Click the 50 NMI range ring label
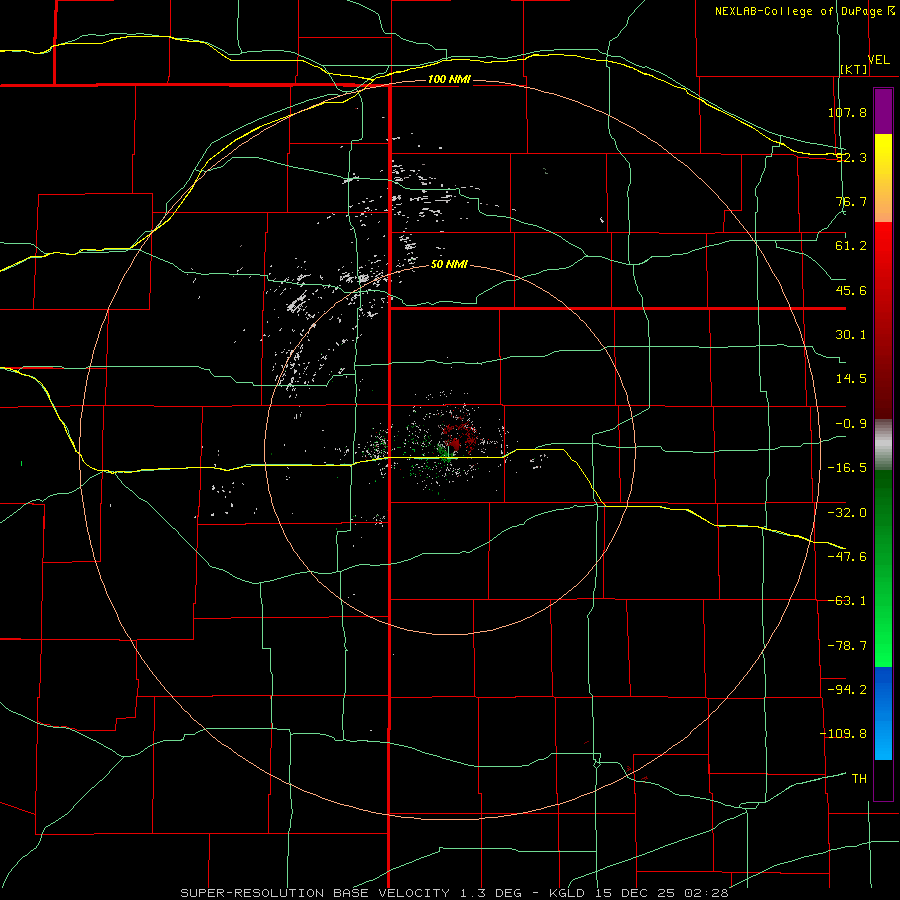Screen dimensions: 900x900 coord(449,264)
